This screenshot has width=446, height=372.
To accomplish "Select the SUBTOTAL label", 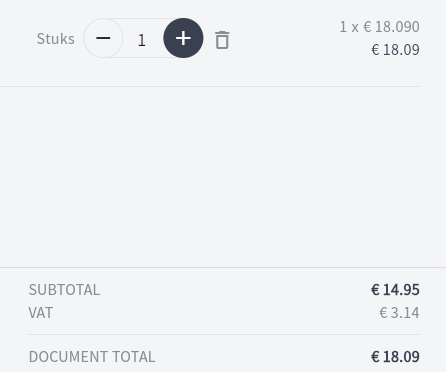I will tap(64, 290).
